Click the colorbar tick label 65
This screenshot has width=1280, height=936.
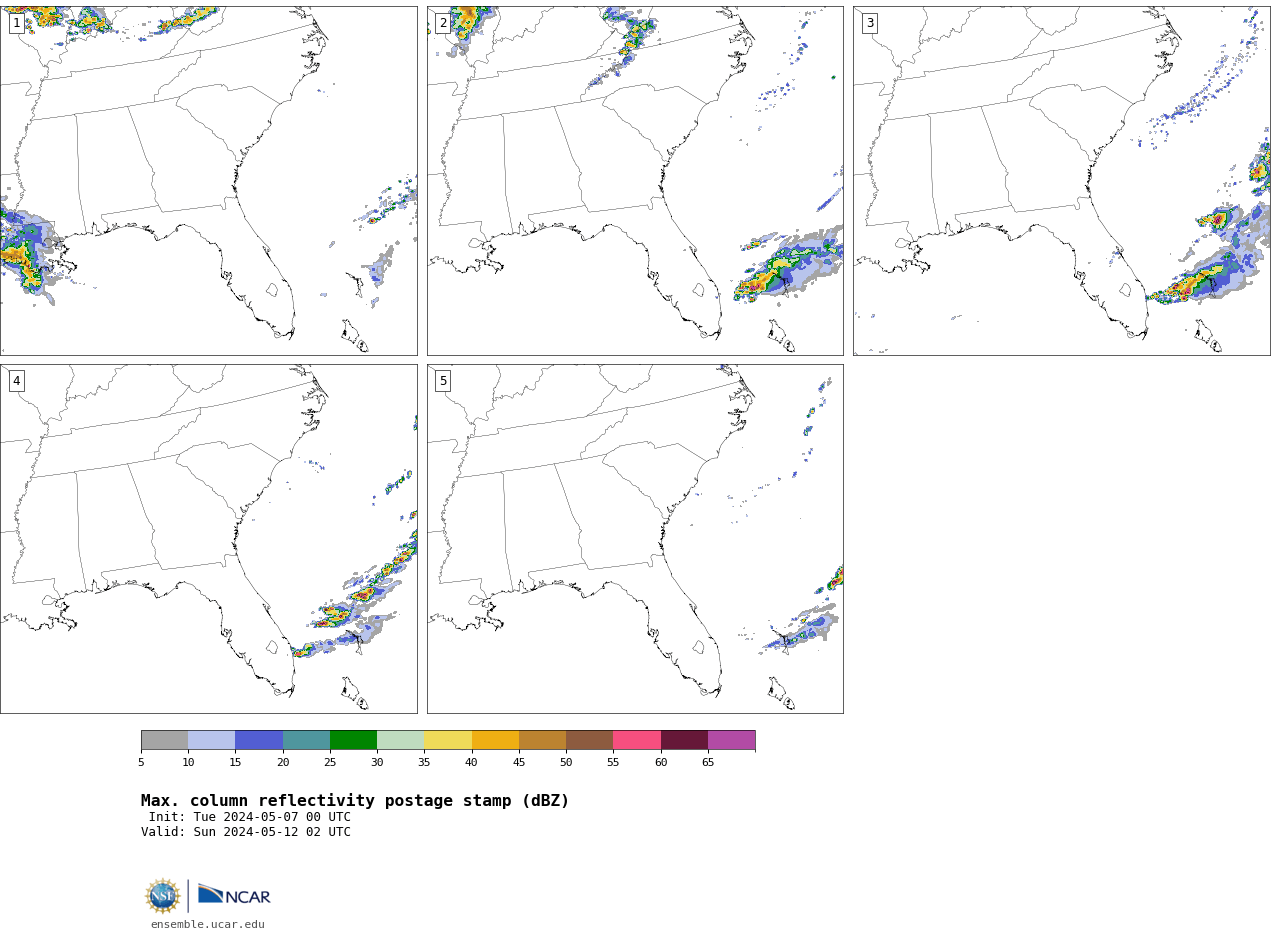708,763
